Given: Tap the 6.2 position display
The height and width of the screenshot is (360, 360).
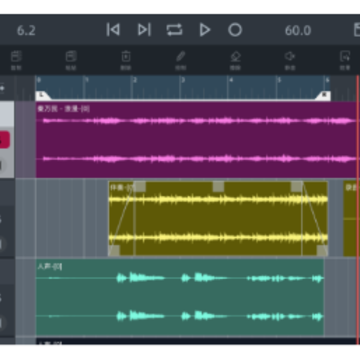Looking at the screenshot, I should pos(26,31).
